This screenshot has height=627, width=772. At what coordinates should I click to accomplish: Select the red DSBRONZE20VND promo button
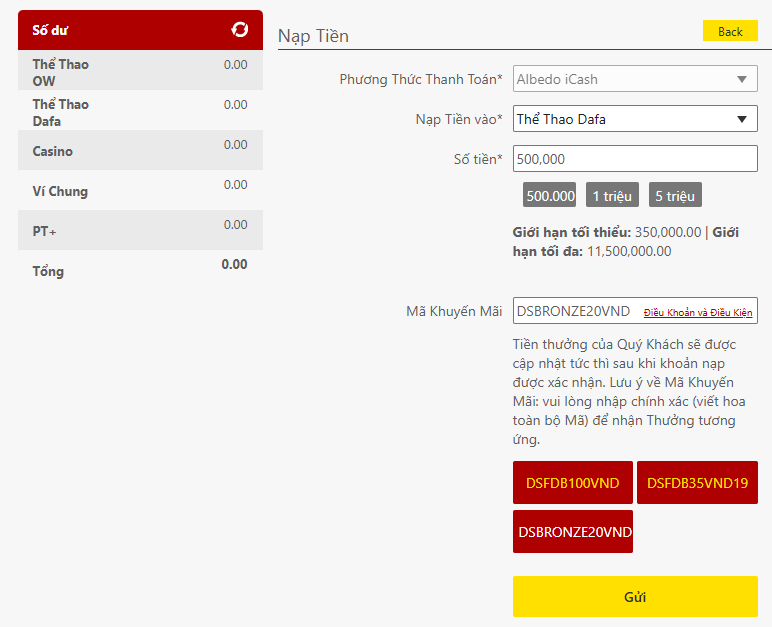pos(572,531)
